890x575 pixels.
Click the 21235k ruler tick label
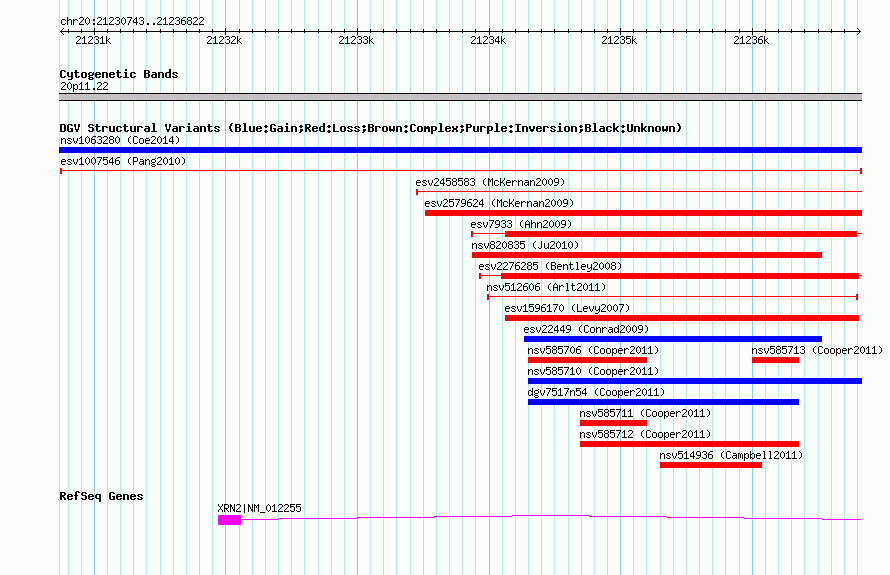(619, 40)
